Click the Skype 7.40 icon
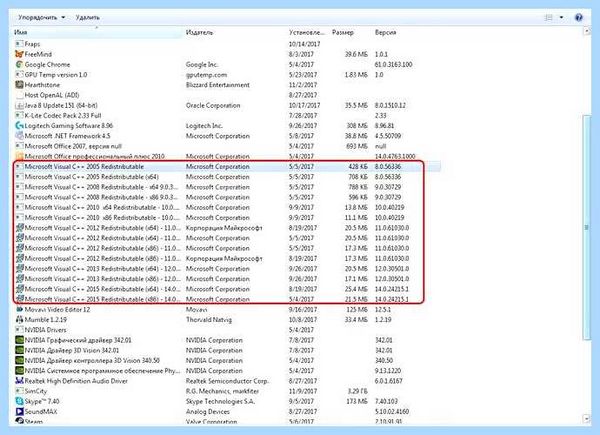This screenshot has height=435, width=600. pyautogui.click(x=19, y=401)
